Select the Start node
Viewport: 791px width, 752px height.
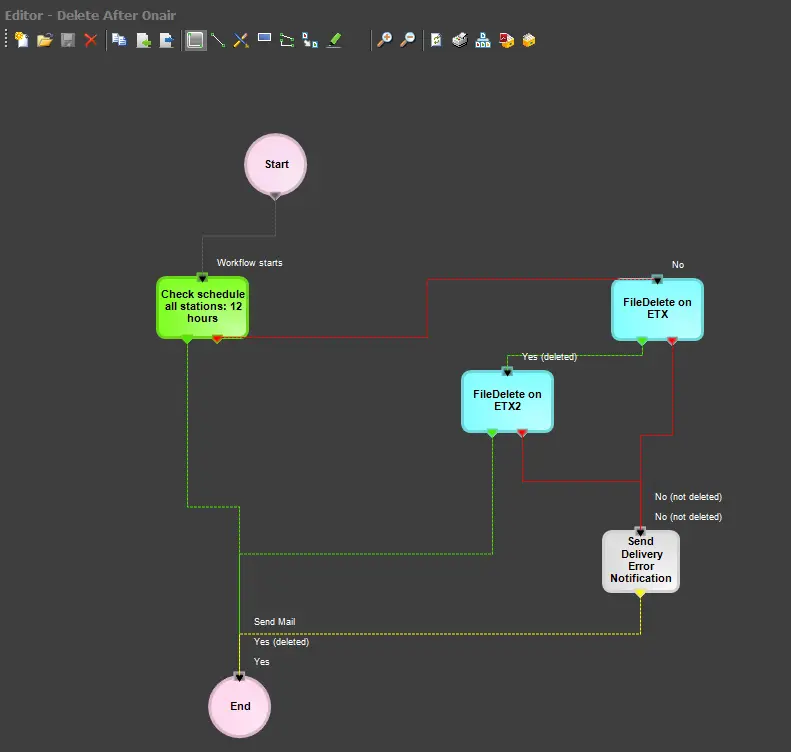click(x=276, y=164)
